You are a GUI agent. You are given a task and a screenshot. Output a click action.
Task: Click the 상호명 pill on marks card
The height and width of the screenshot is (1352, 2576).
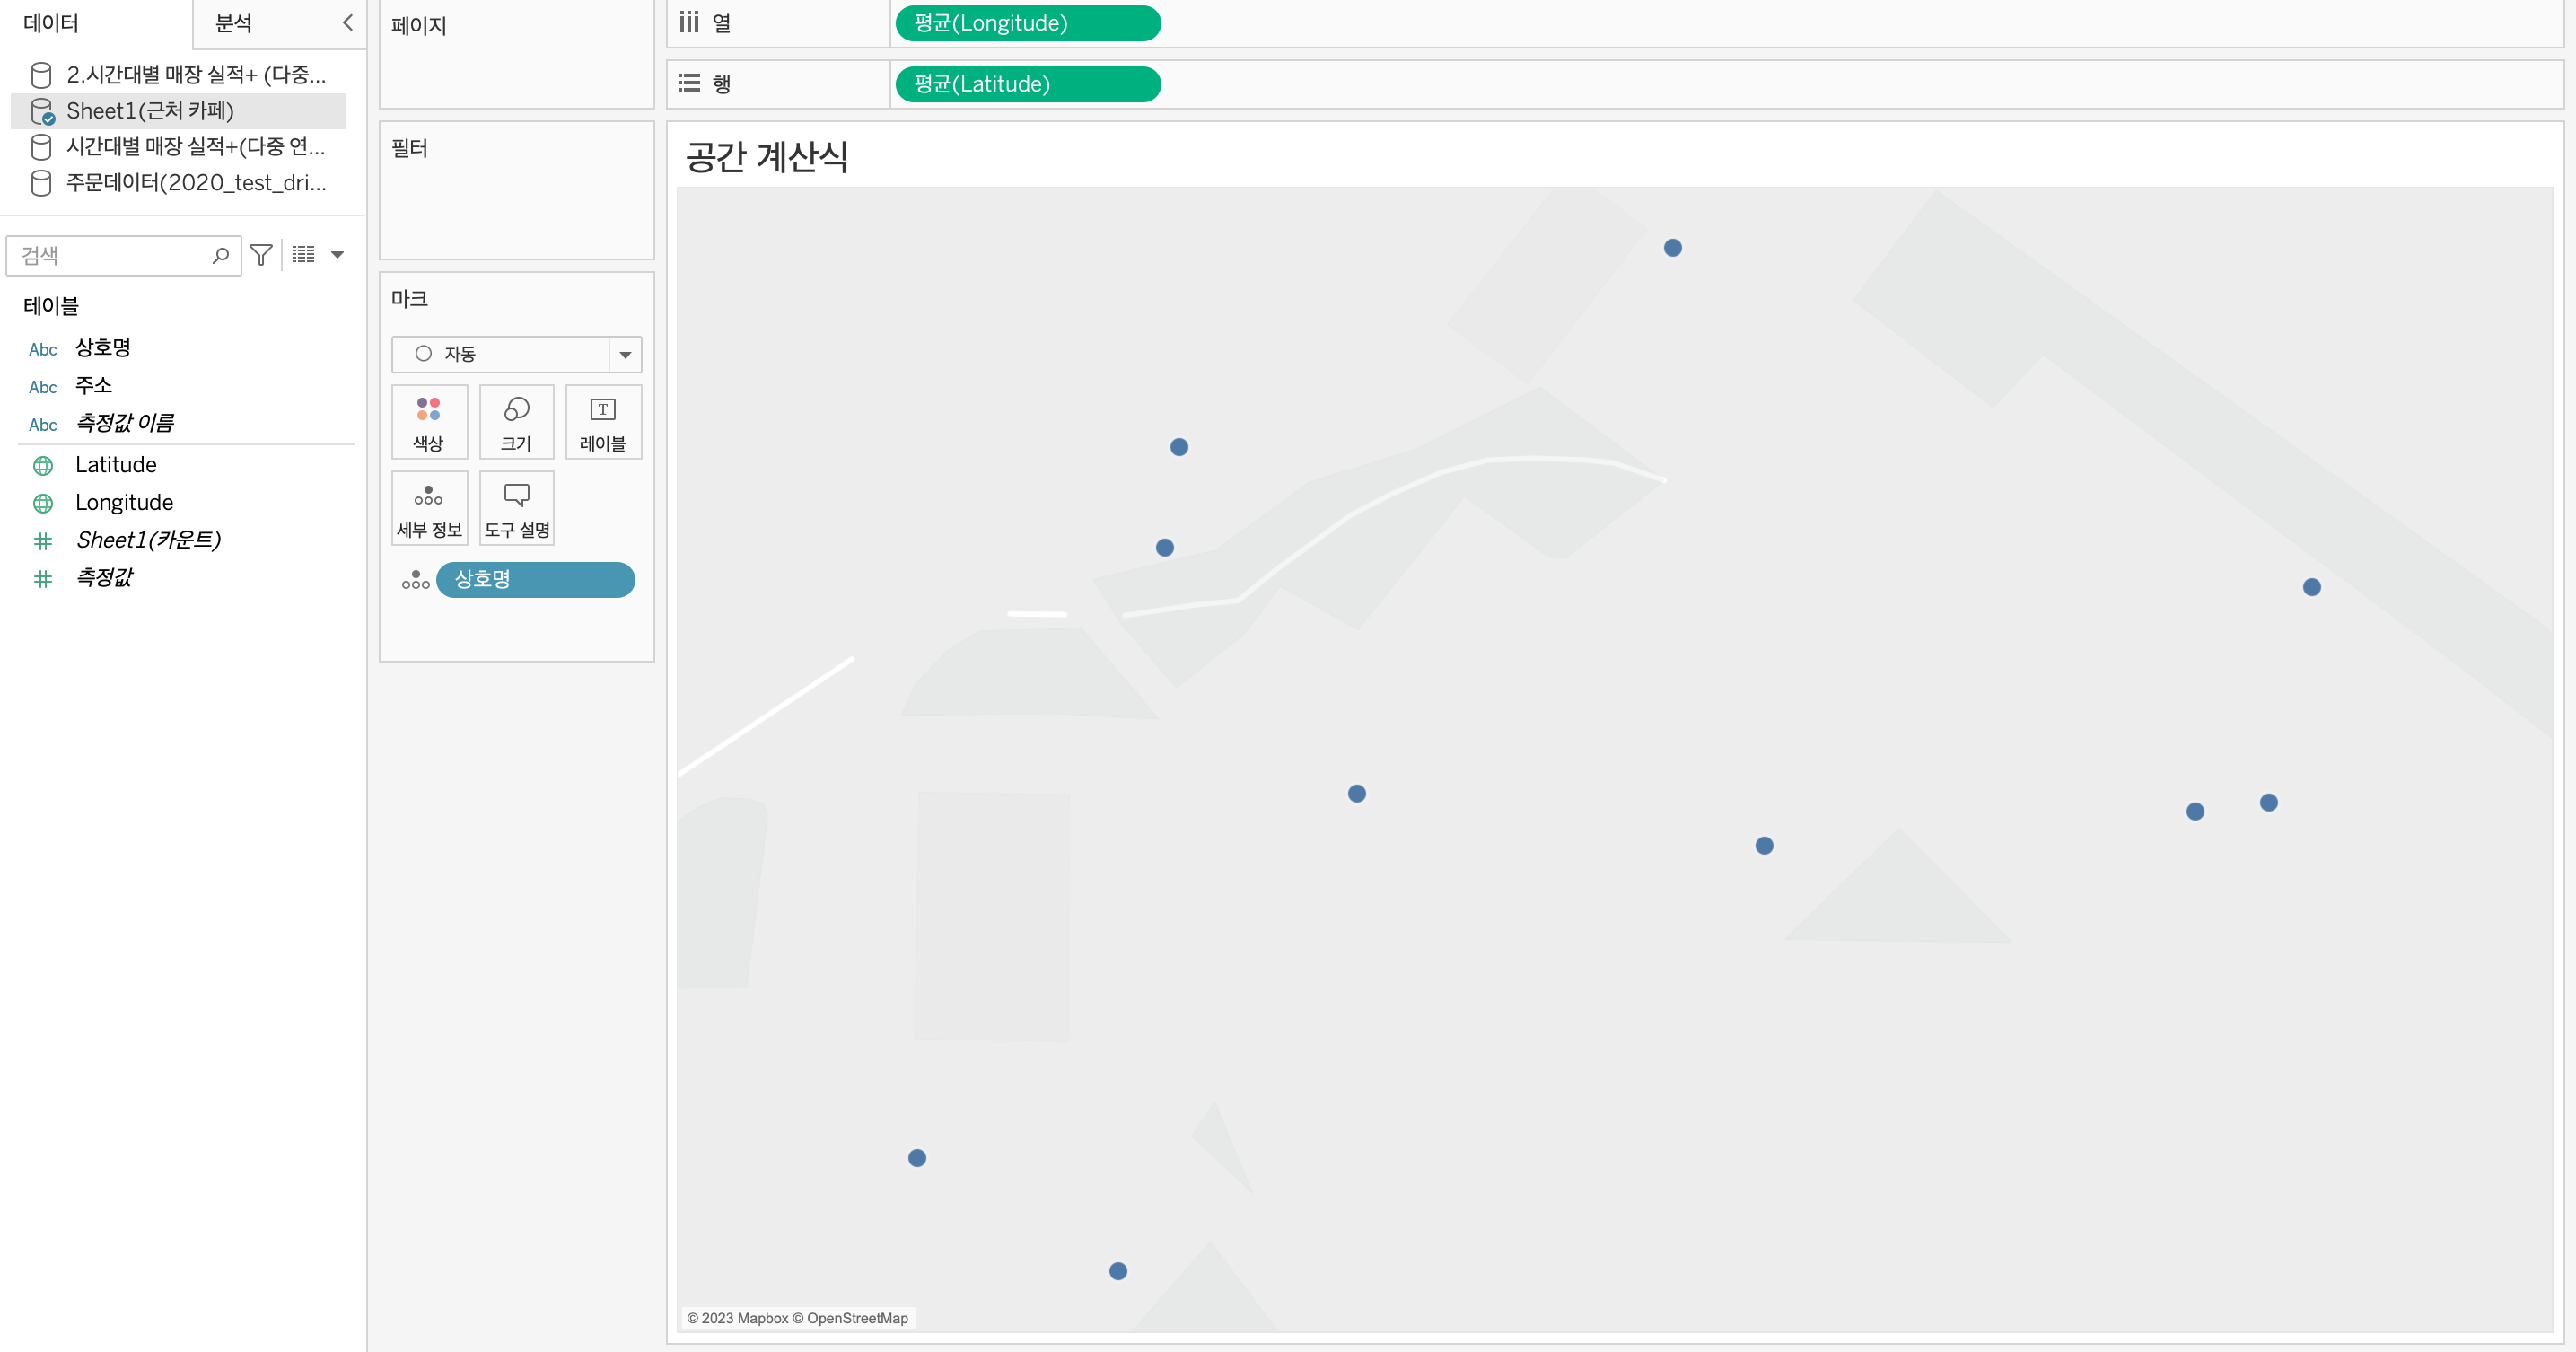(x=535, y=579)
